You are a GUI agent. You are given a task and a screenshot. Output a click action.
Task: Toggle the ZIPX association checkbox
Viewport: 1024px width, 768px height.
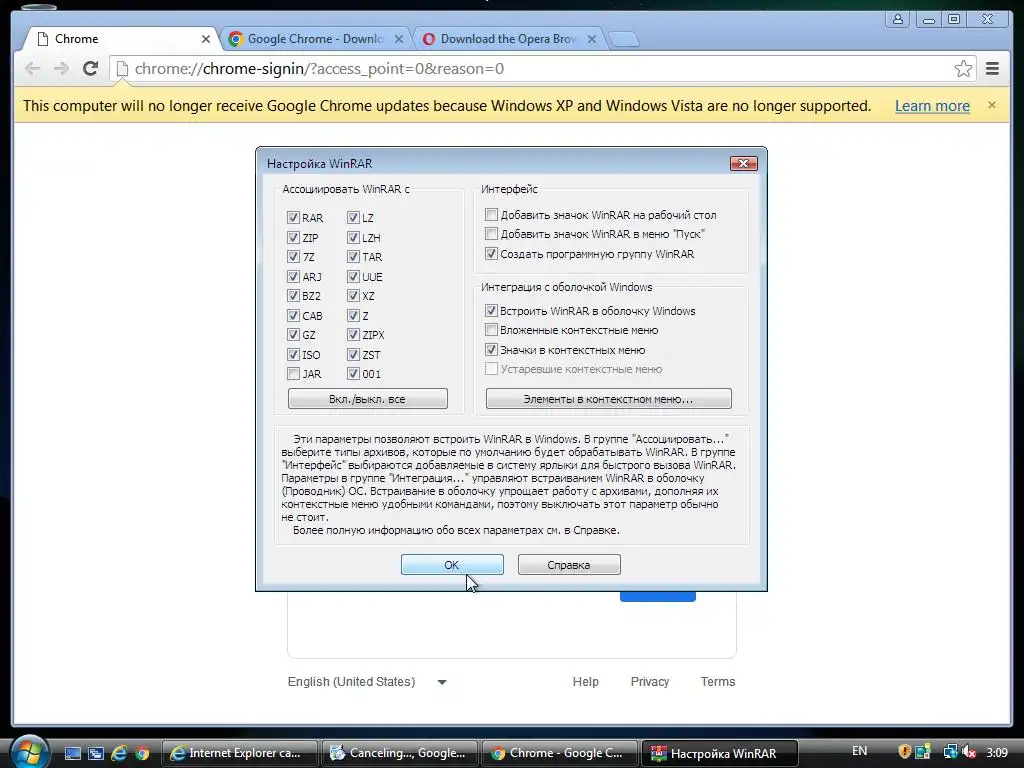(x=353, y=335)
